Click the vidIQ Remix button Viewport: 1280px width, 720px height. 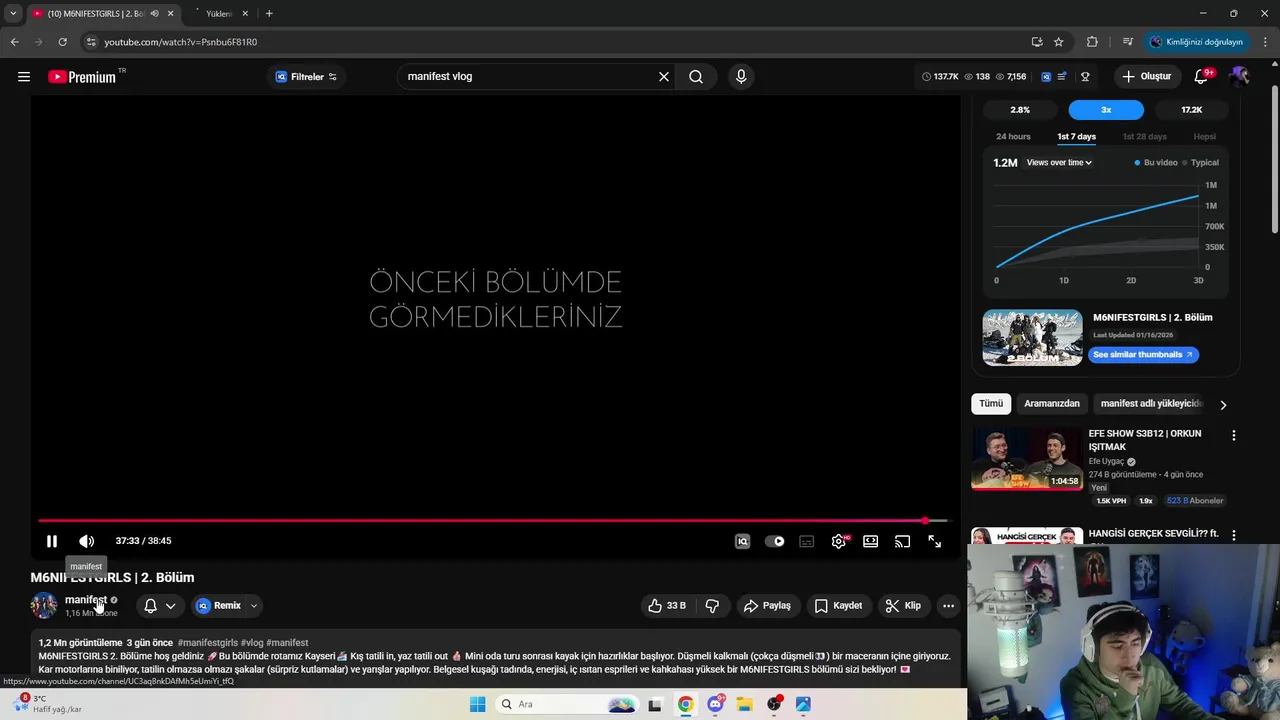219,606
